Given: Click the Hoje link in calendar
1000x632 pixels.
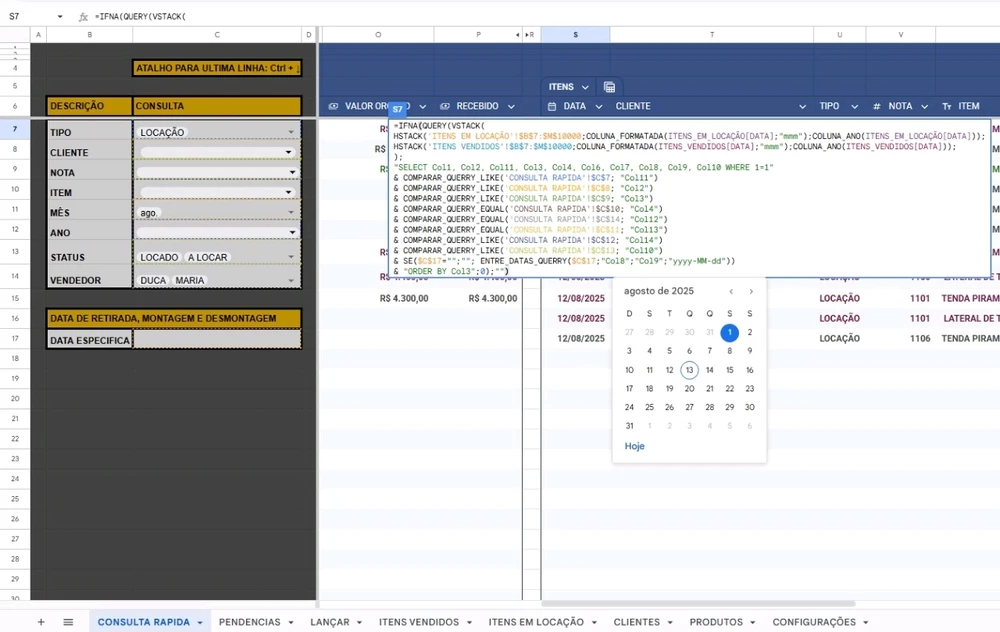Looking at the screenshot, I should click(634, 446).
